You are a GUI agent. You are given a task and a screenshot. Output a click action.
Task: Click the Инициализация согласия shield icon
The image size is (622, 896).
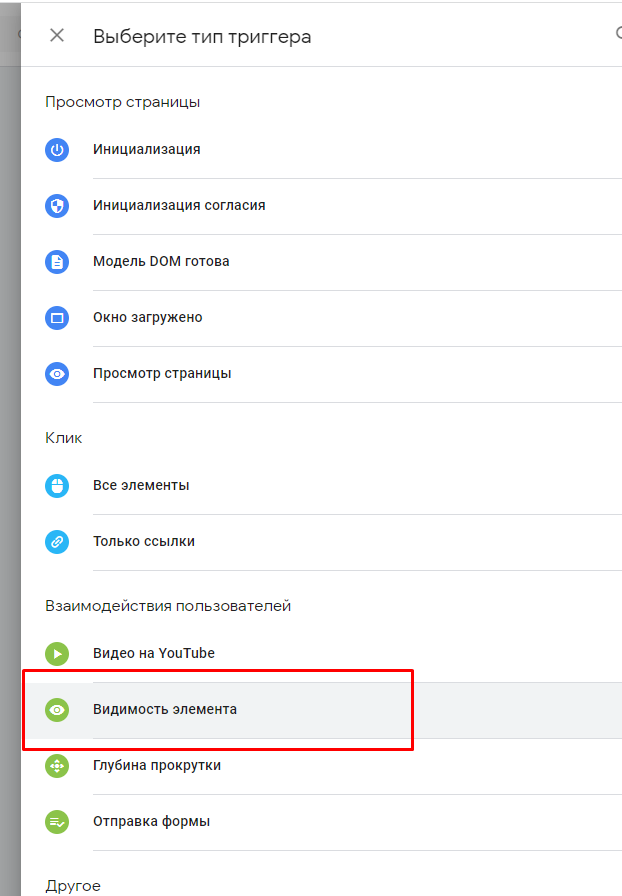(x=57, y=206)
